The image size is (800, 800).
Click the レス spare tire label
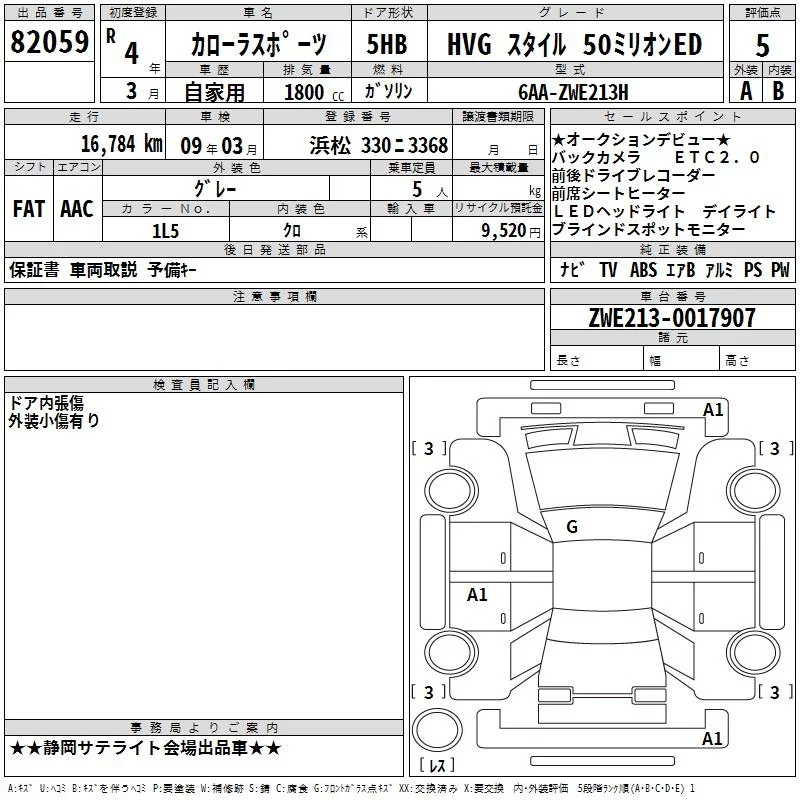pos(437,765)
